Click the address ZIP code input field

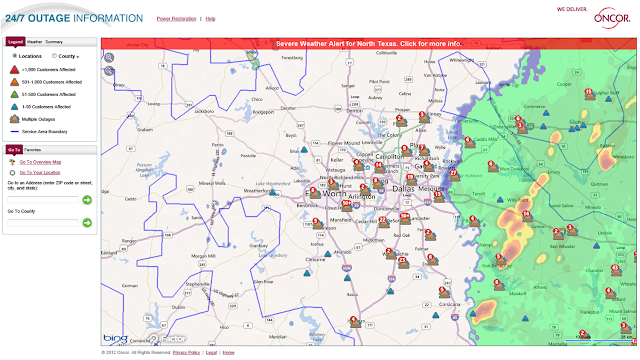point(43,200)
